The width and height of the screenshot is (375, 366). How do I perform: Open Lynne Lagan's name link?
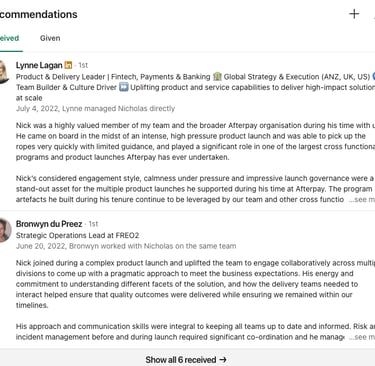click(39, 65)
